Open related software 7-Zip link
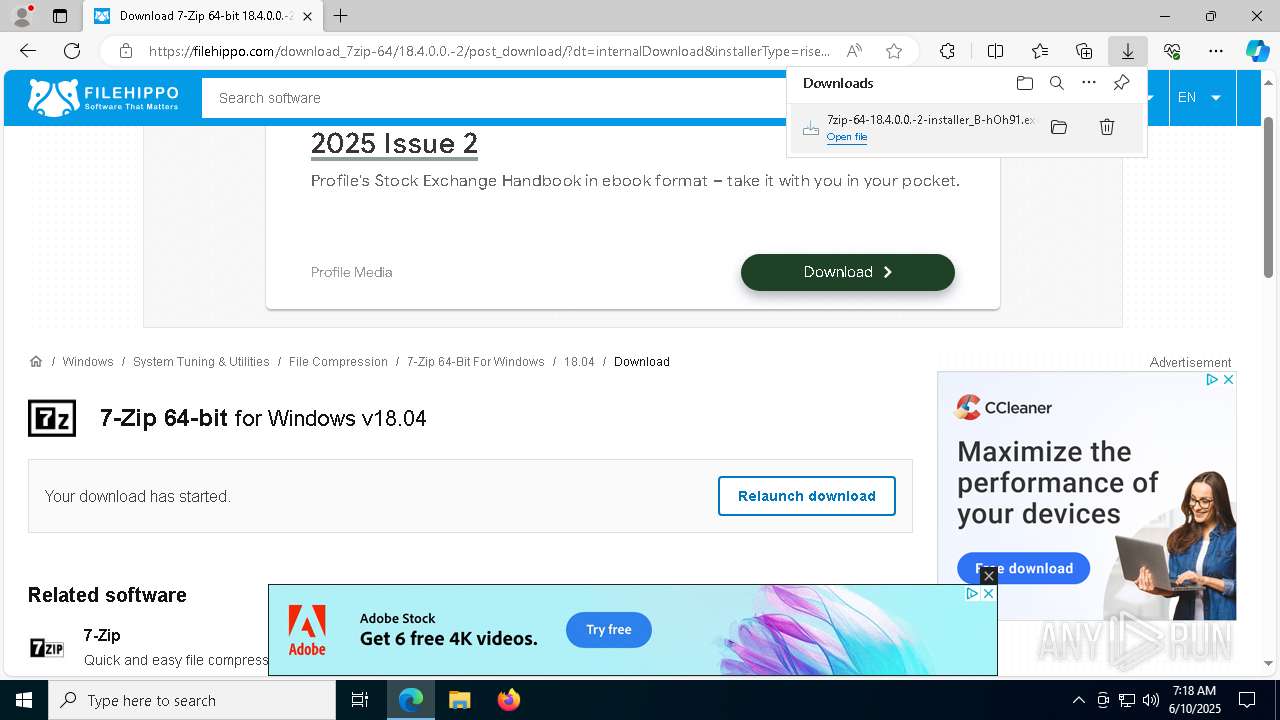 click(x=102, y=635)
